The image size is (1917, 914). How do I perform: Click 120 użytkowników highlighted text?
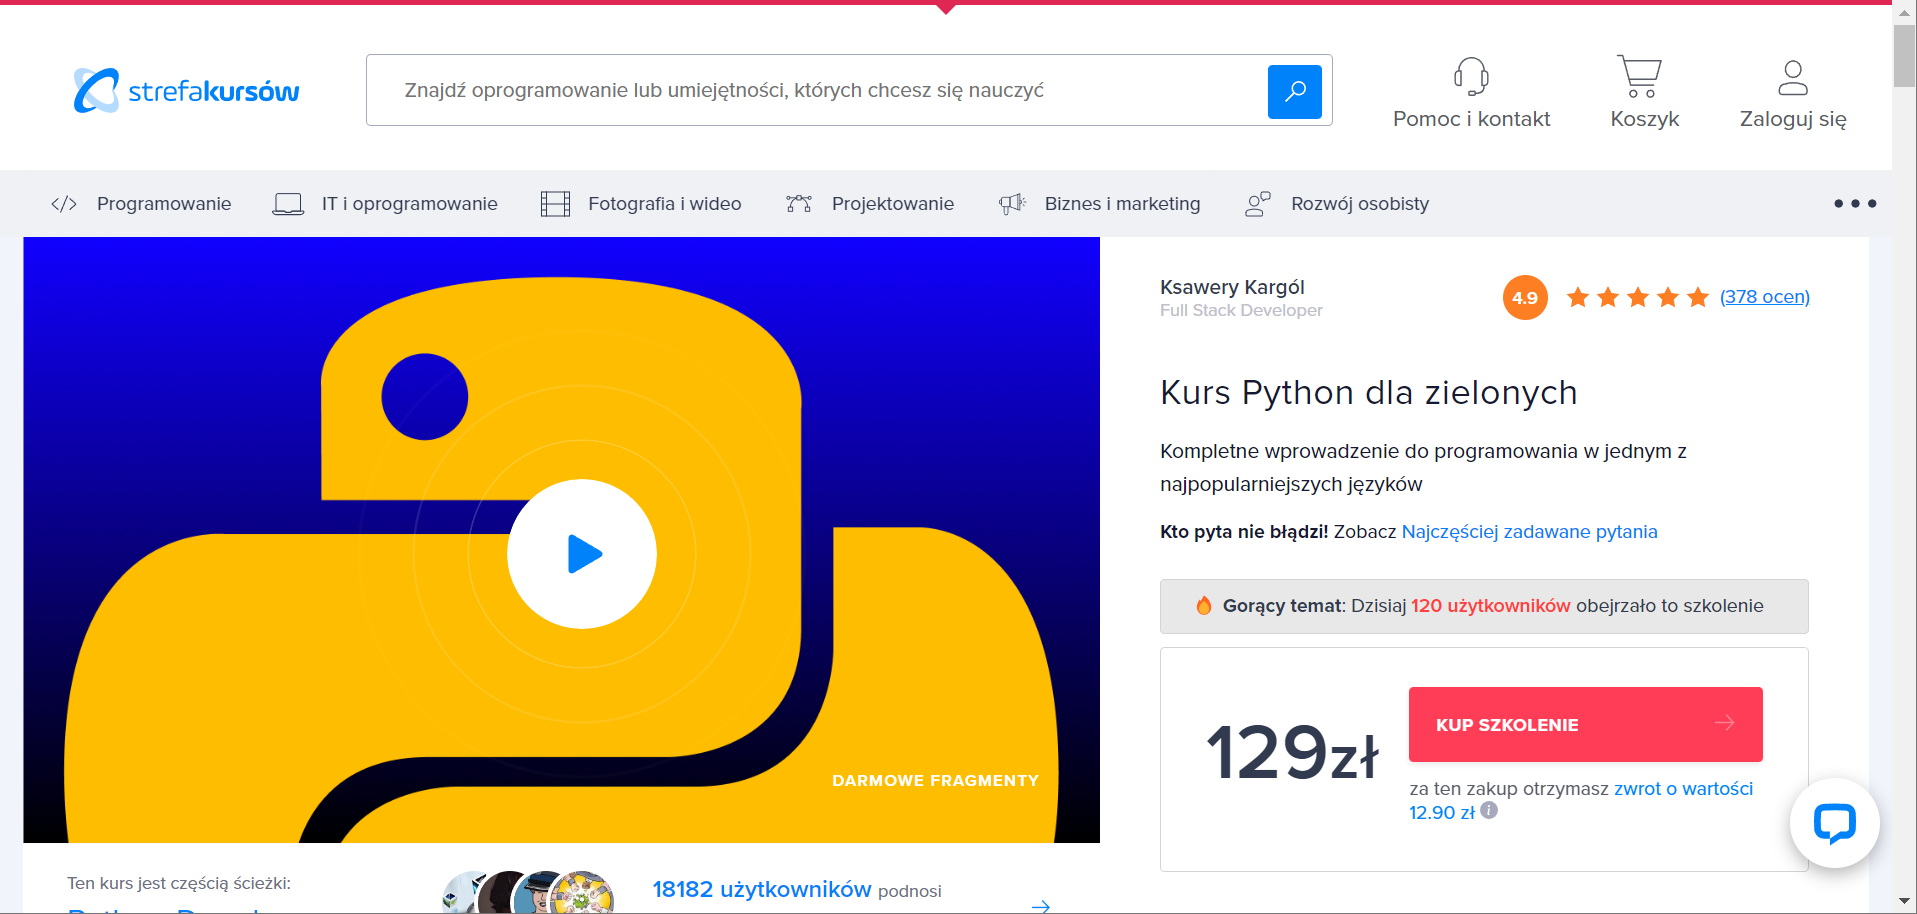1490,606
